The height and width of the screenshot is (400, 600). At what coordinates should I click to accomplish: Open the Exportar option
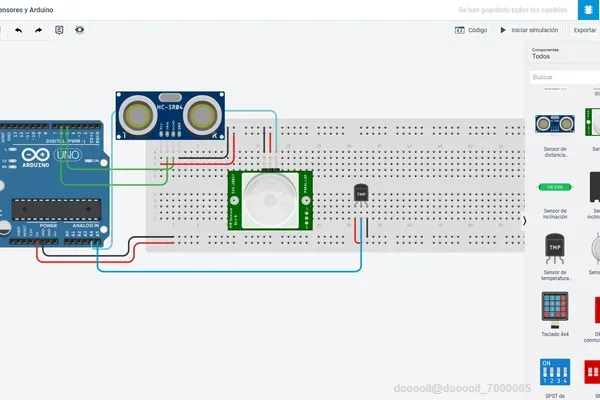[585, 30]
